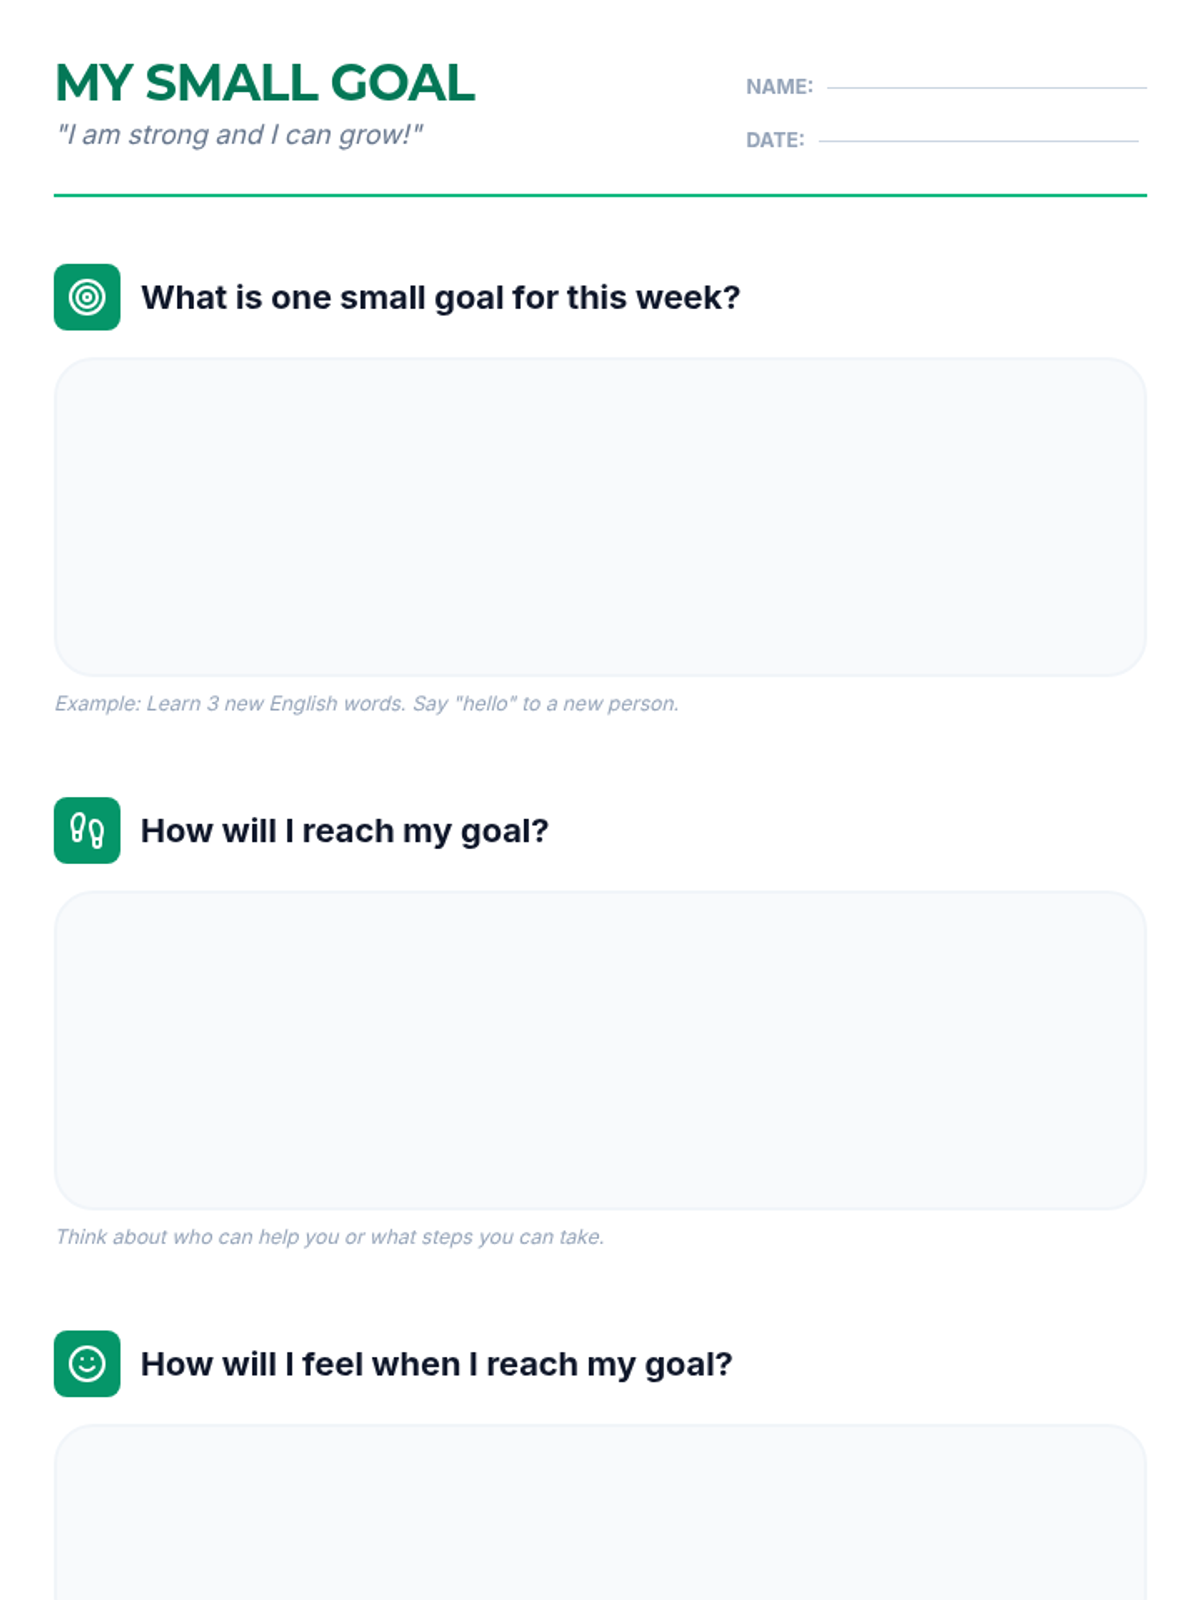Click the reach my goal answer box

click(600, 1050)
